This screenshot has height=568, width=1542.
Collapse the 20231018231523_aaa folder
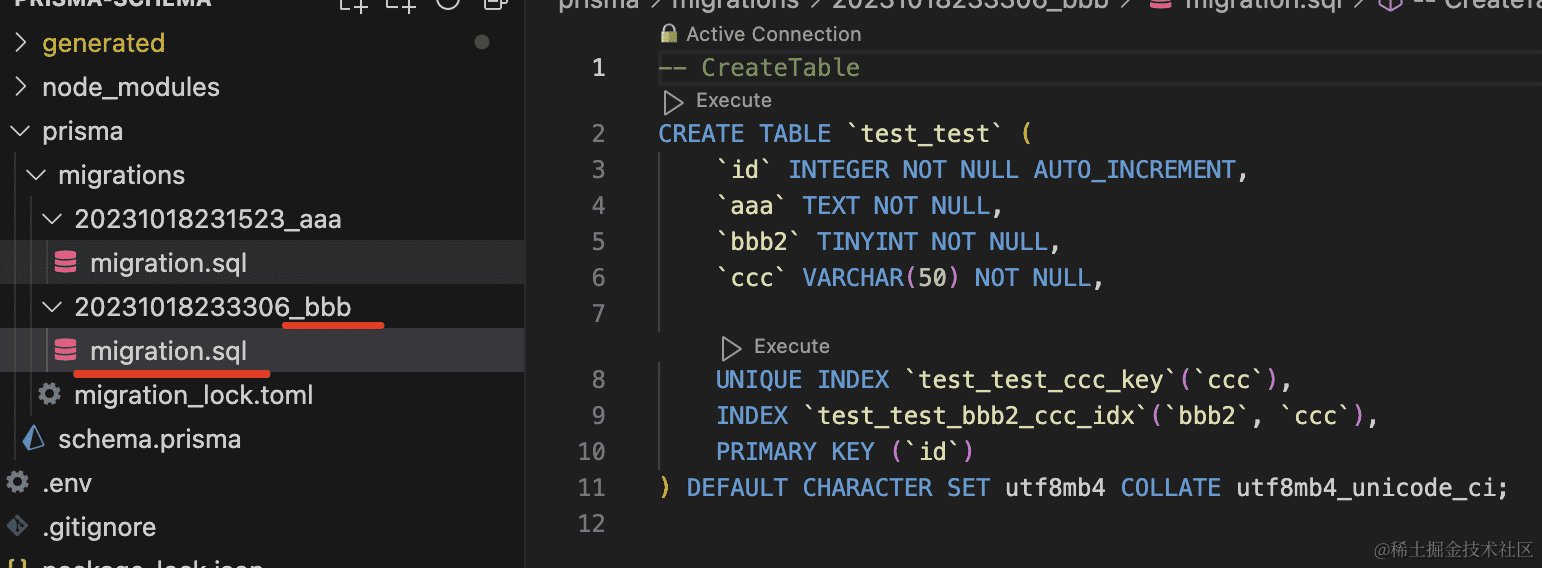[x=52, y=219]
